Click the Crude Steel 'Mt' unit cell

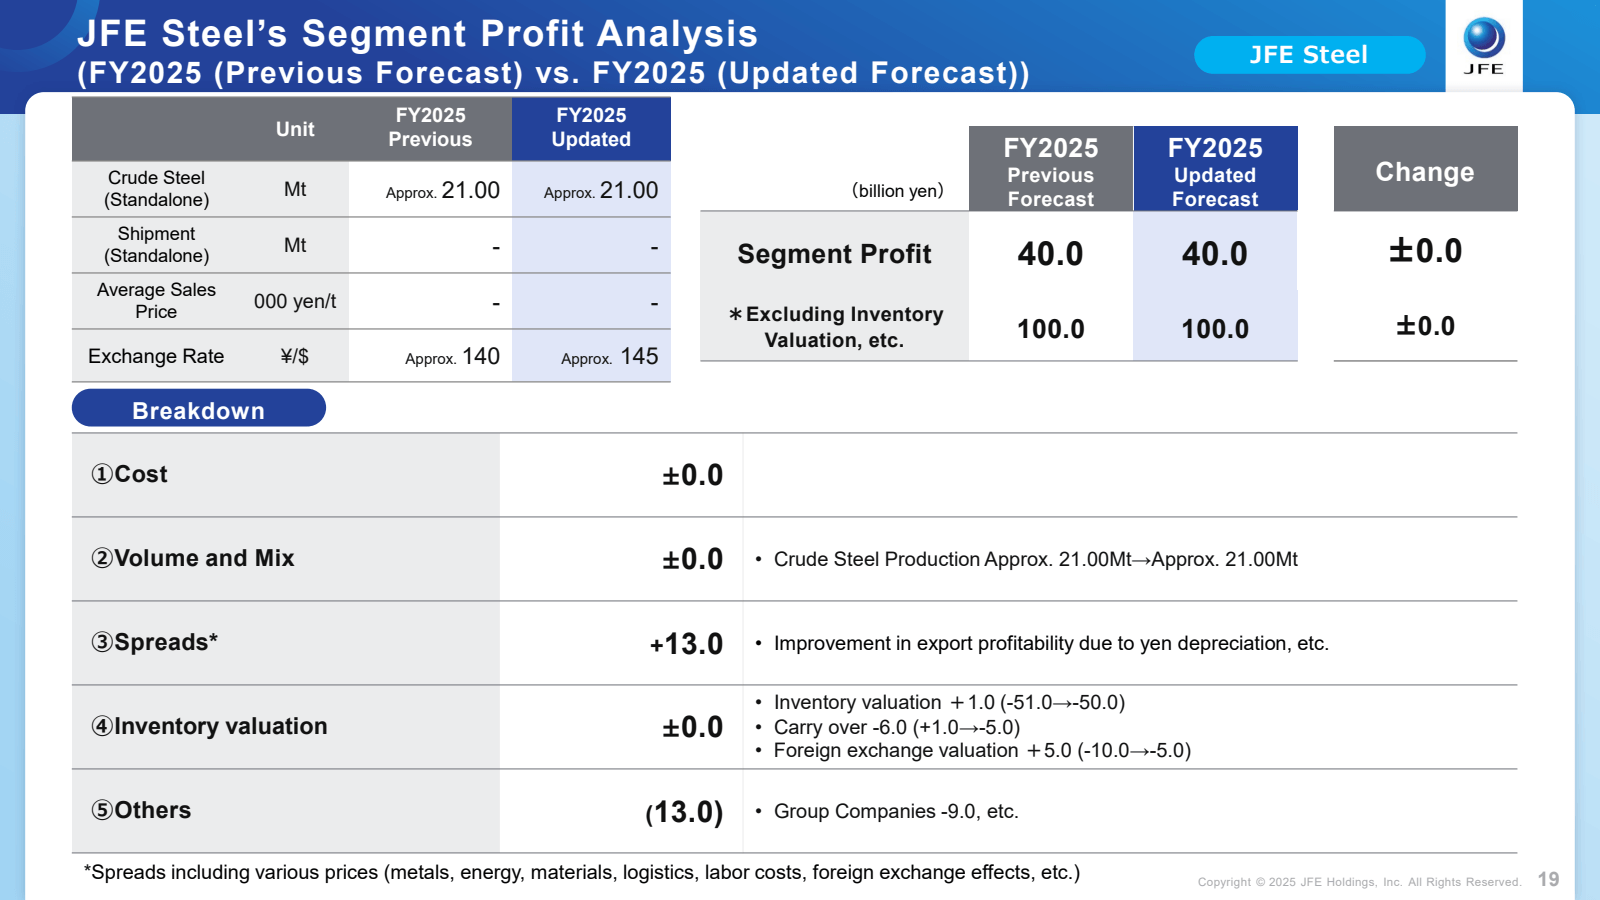pos(295,189)
